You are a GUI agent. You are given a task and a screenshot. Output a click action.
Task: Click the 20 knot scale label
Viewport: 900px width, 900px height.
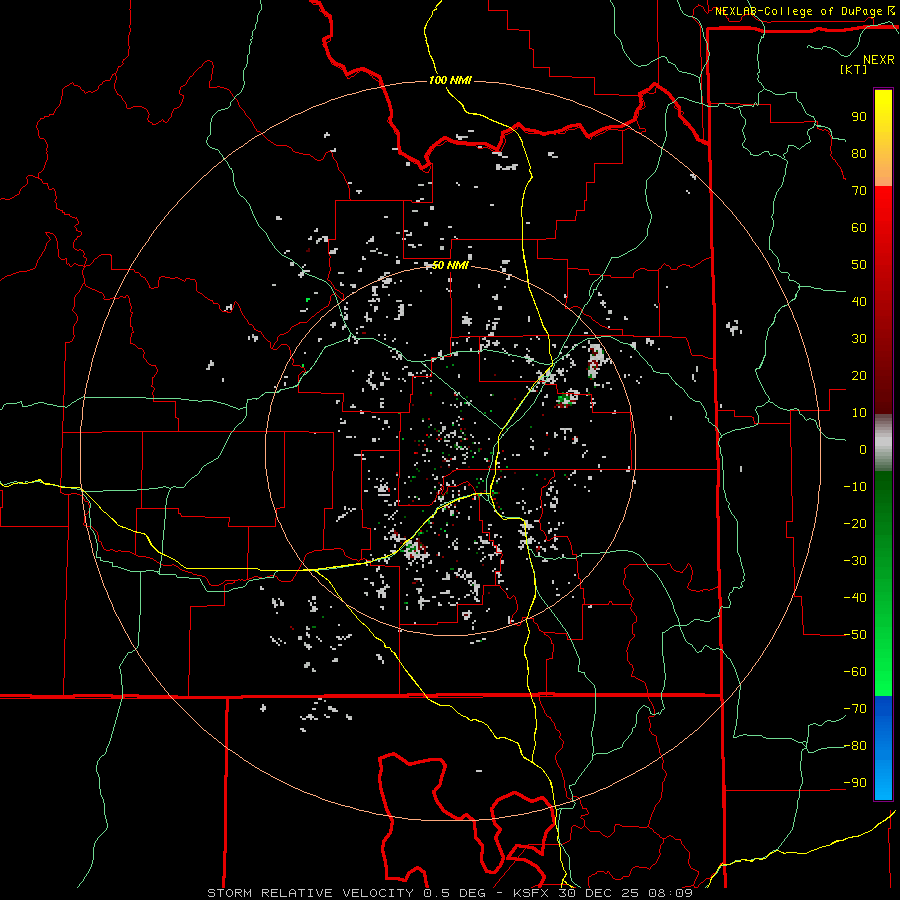[x=859, y=376]
